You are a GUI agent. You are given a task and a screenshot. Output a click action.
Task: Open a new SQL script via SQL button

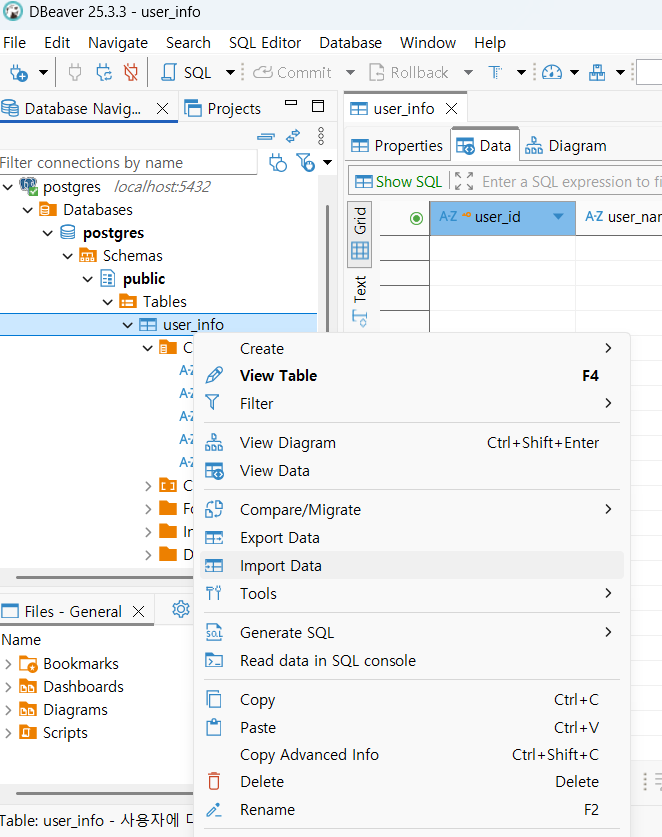click(x=186, y=73)
